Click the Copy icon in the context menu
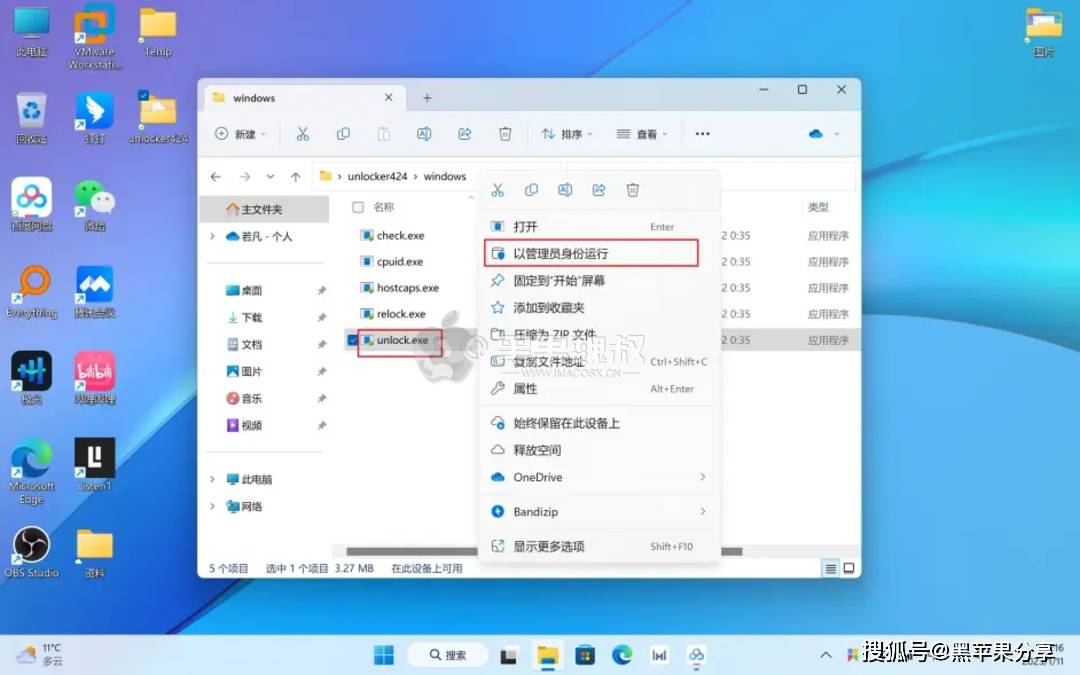 pyautogui.click(x=531, y=190)
